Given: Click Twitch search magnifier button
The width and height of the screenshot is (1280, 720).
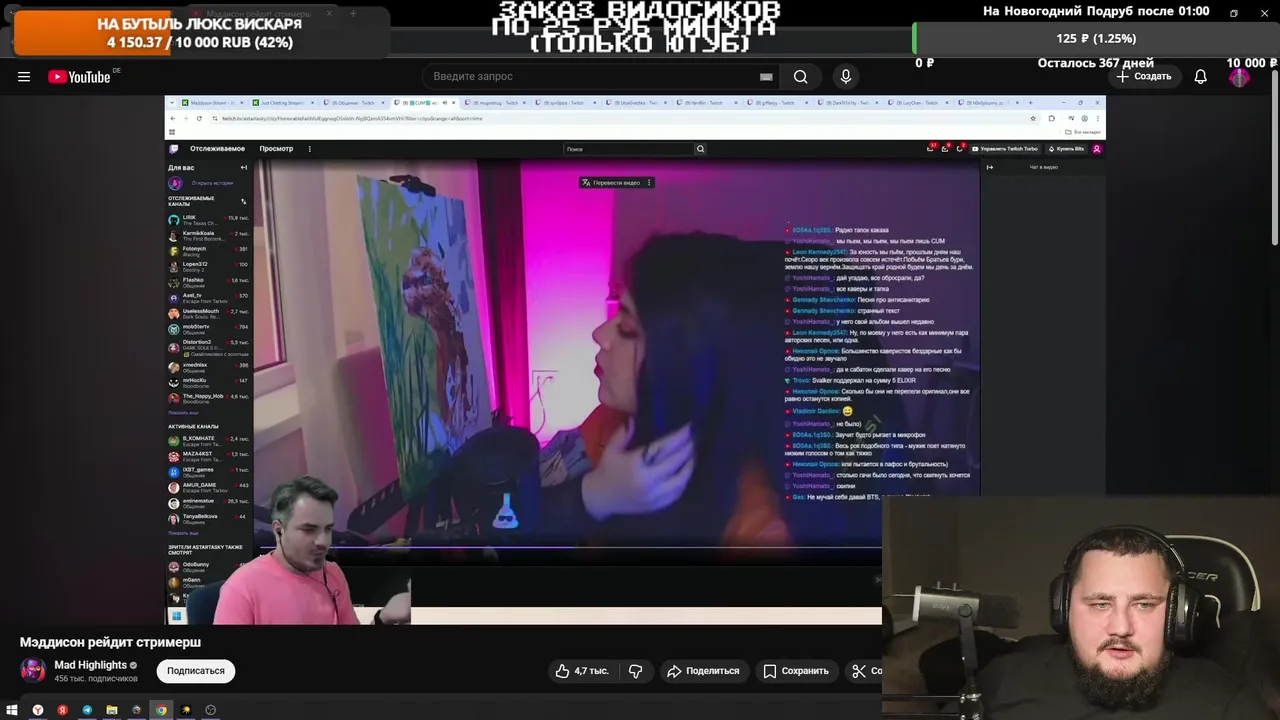Looking at the screenshot, I should coord(700,149).
